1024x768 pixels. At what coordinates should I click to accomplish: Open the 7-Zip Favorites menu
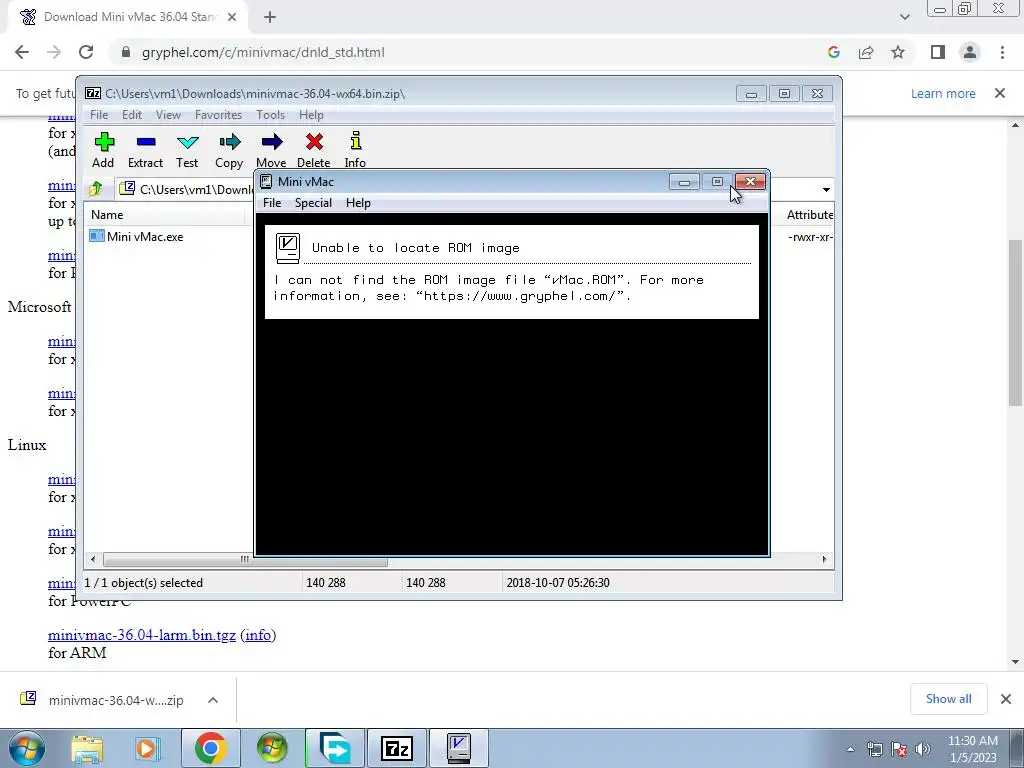coord(219,115)
